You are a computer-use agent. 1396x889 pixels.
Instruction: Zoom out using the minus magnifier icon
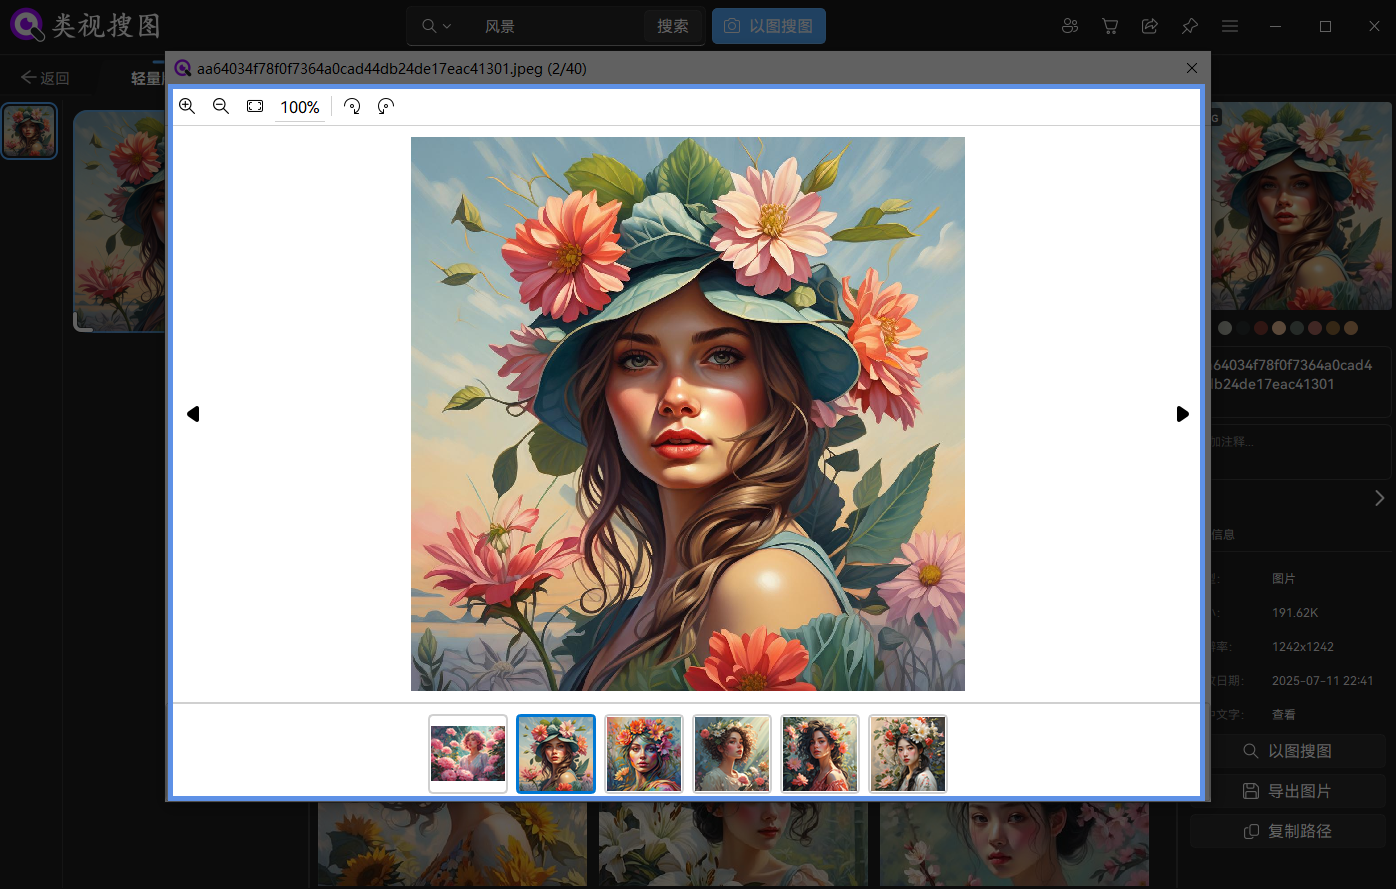tap(221, 106)
